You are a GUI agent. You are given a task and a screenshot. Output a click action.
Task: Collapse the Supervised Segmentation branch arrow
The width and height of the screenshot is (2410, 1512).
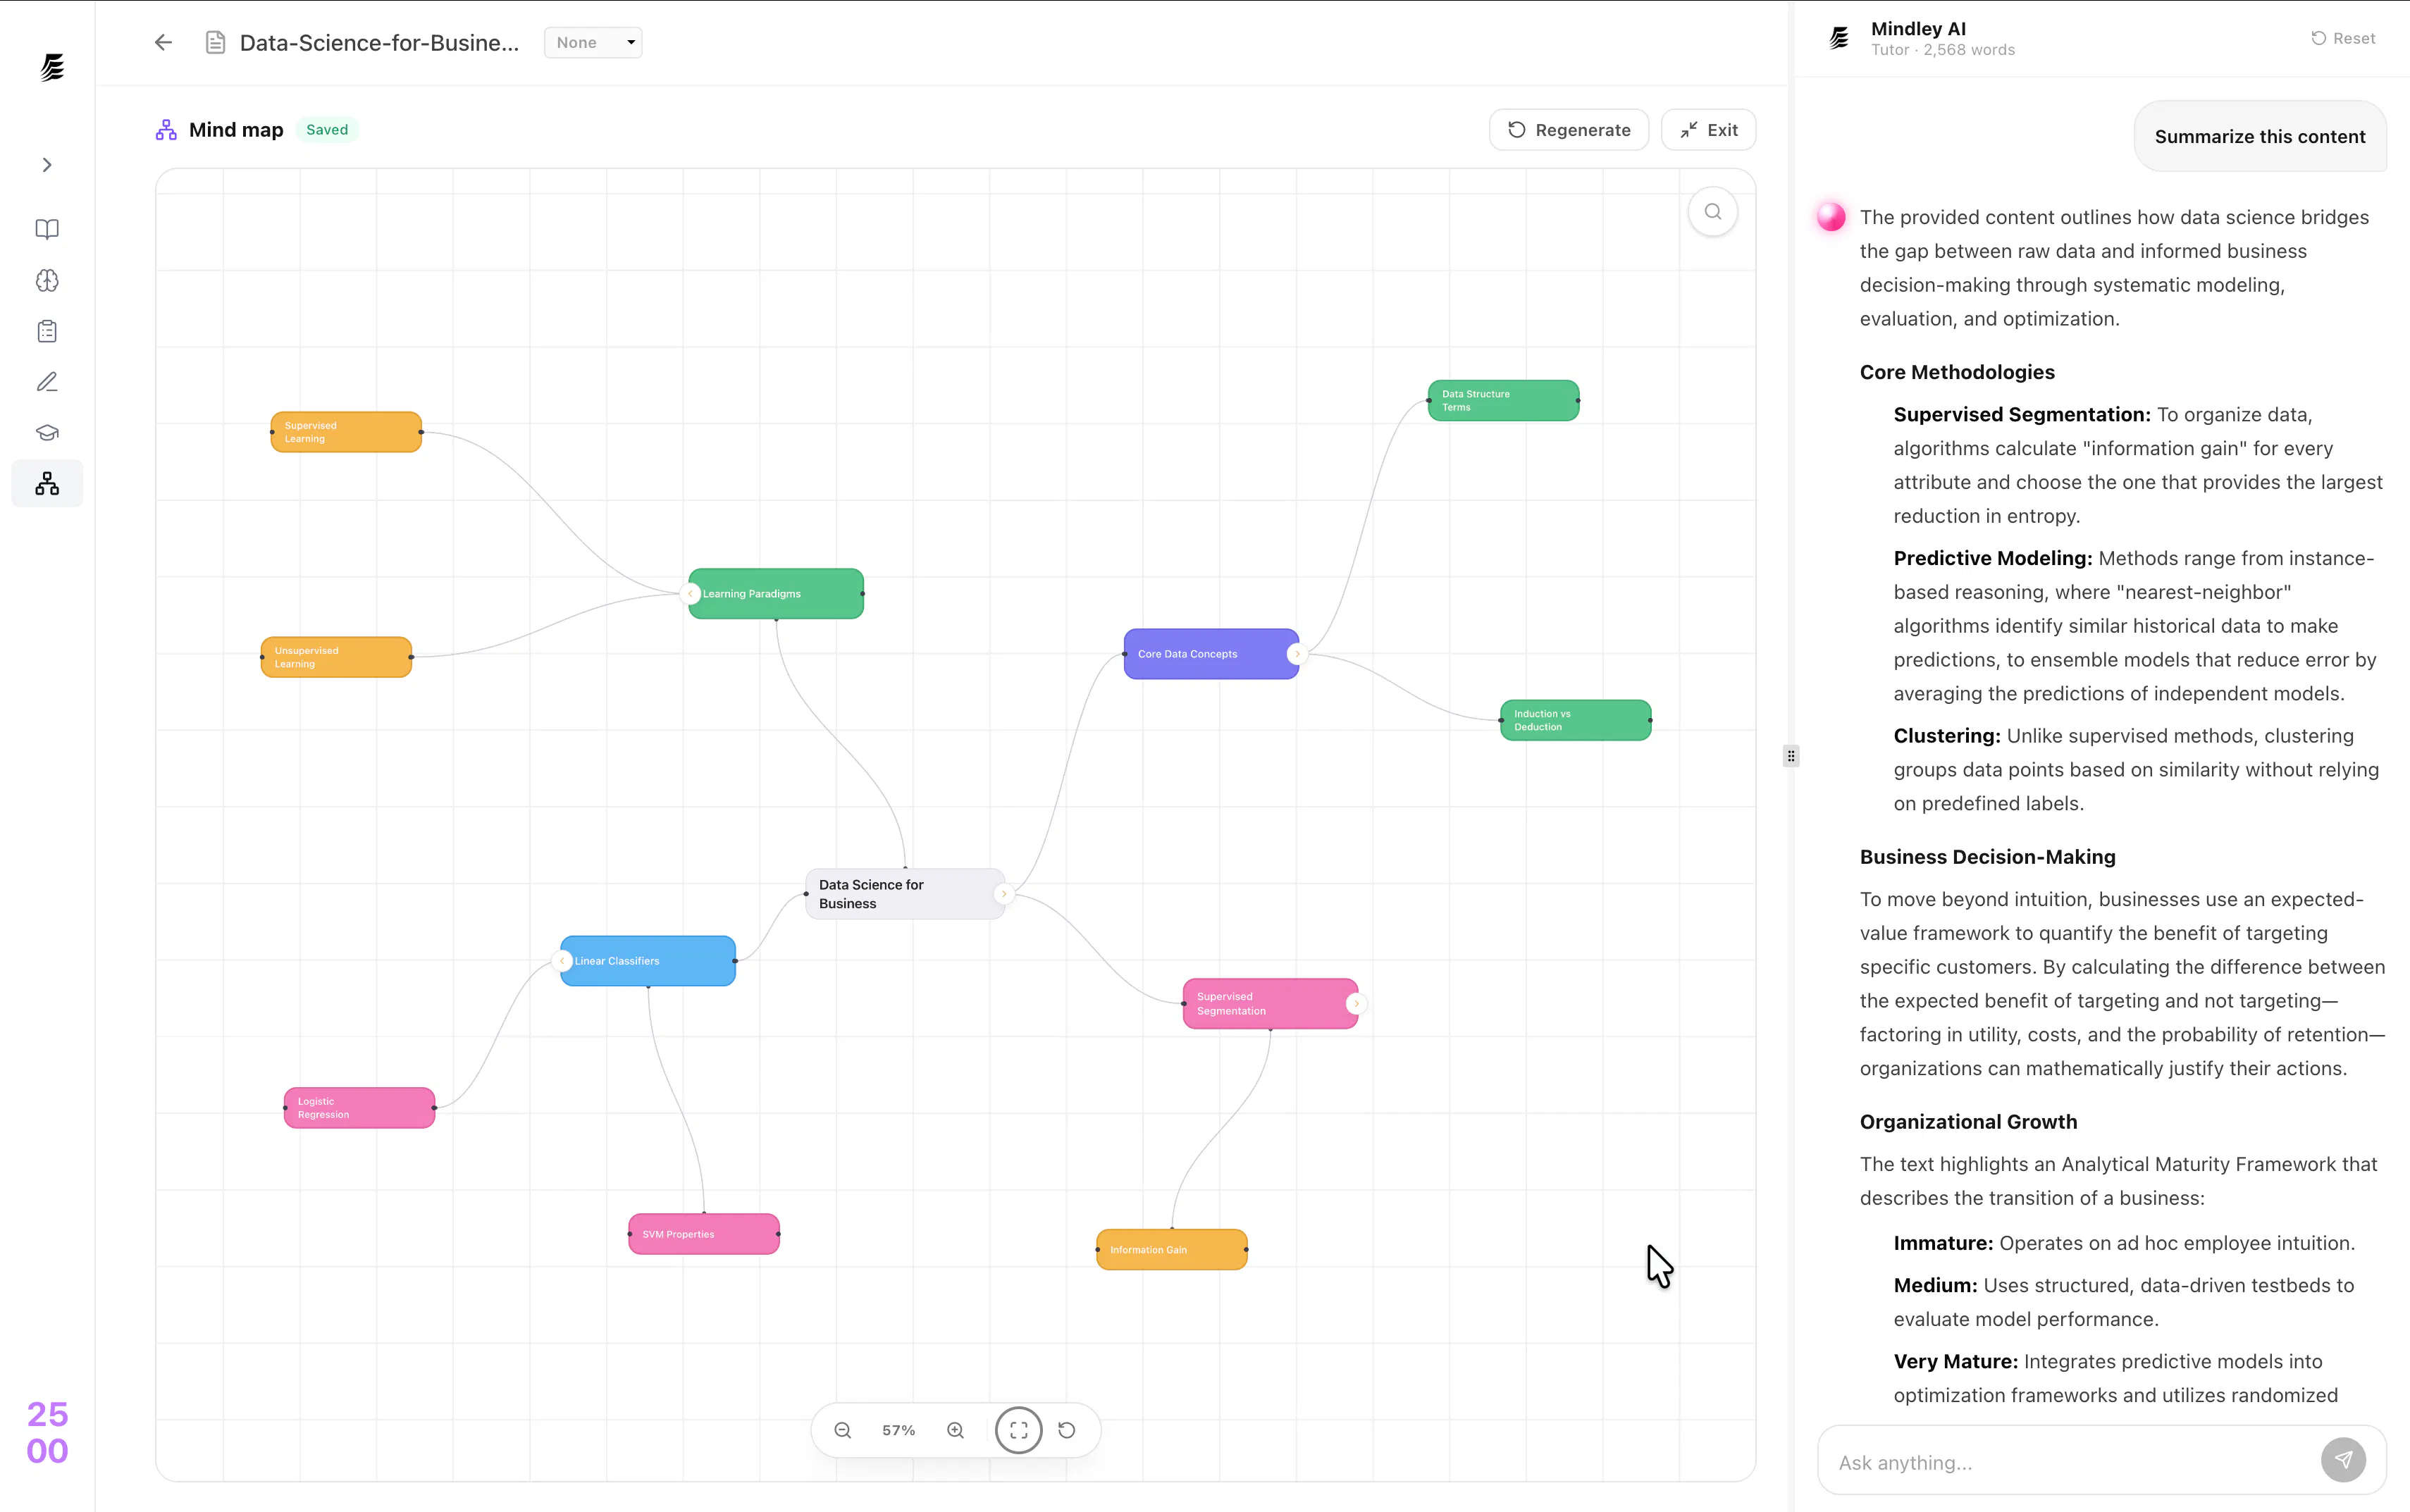click(x=1357, y=1004)
